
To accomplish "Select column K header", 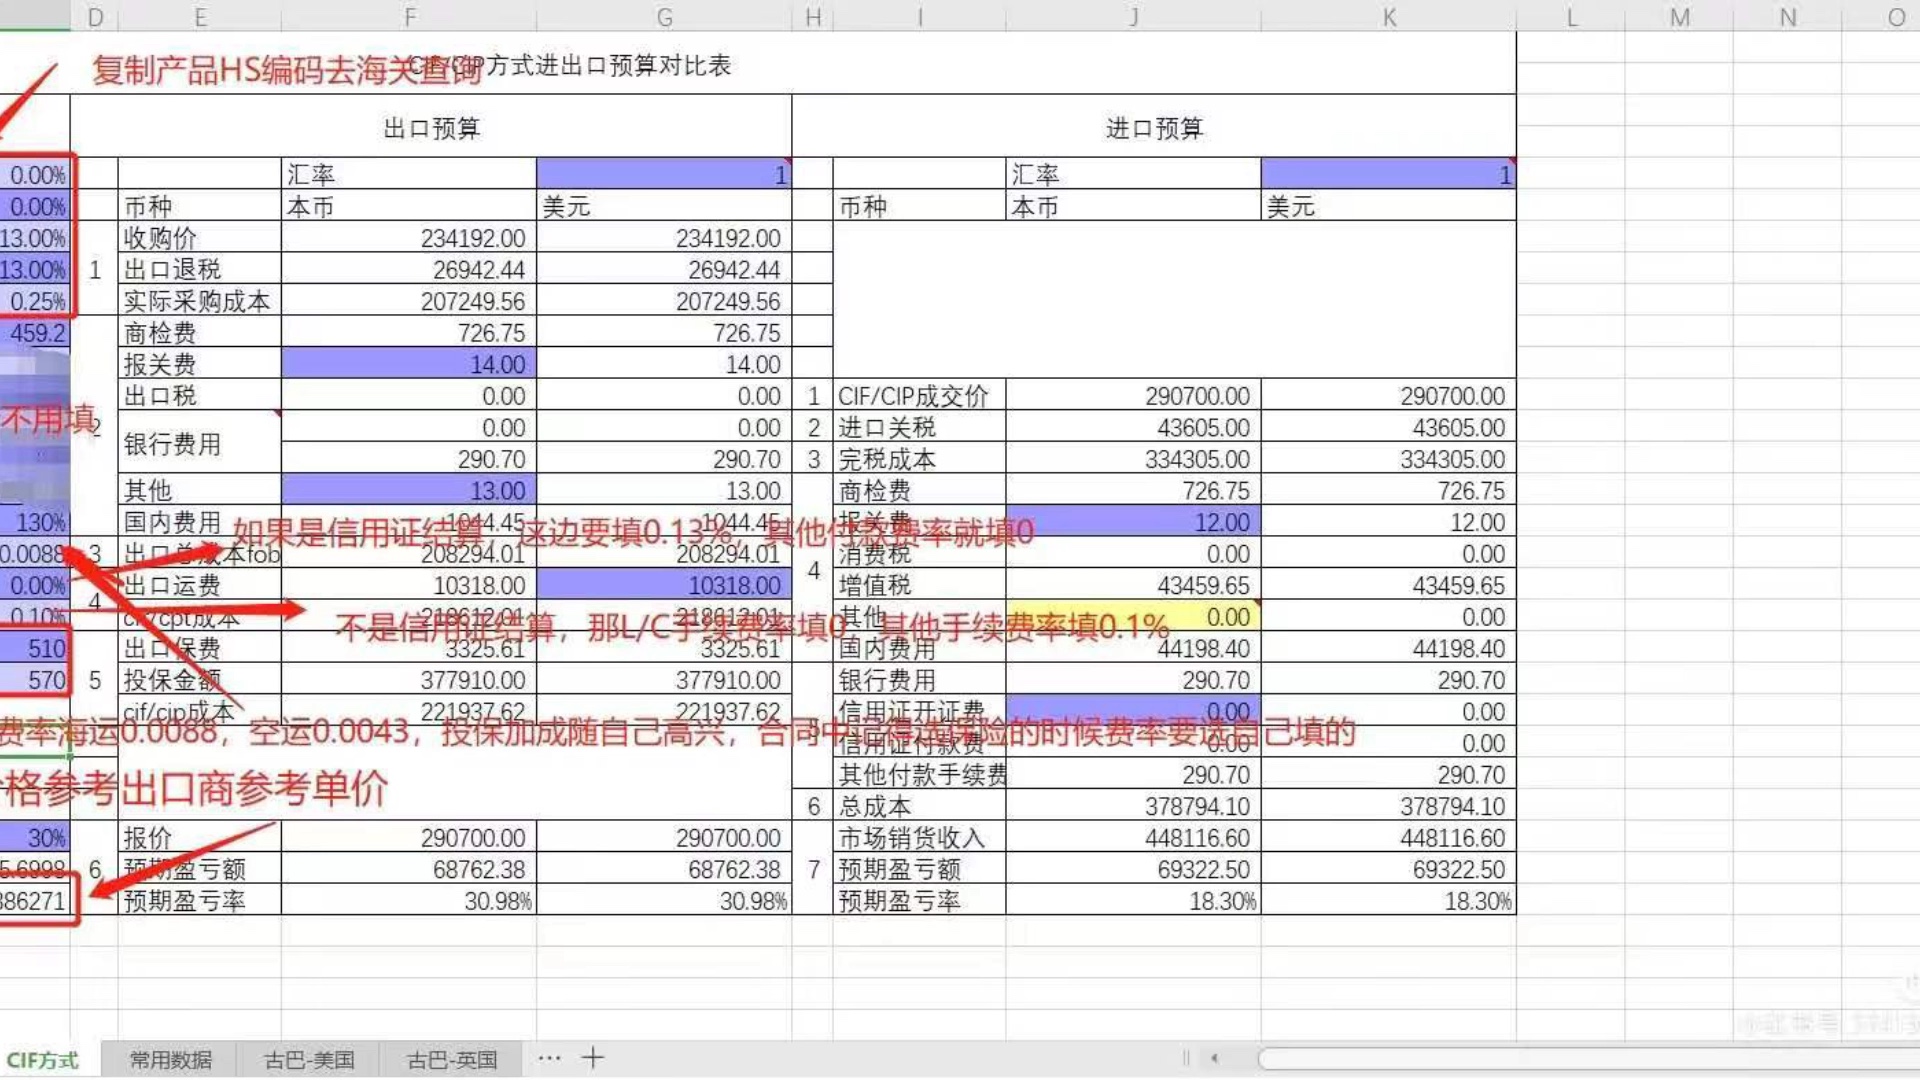I will 1389,17.
